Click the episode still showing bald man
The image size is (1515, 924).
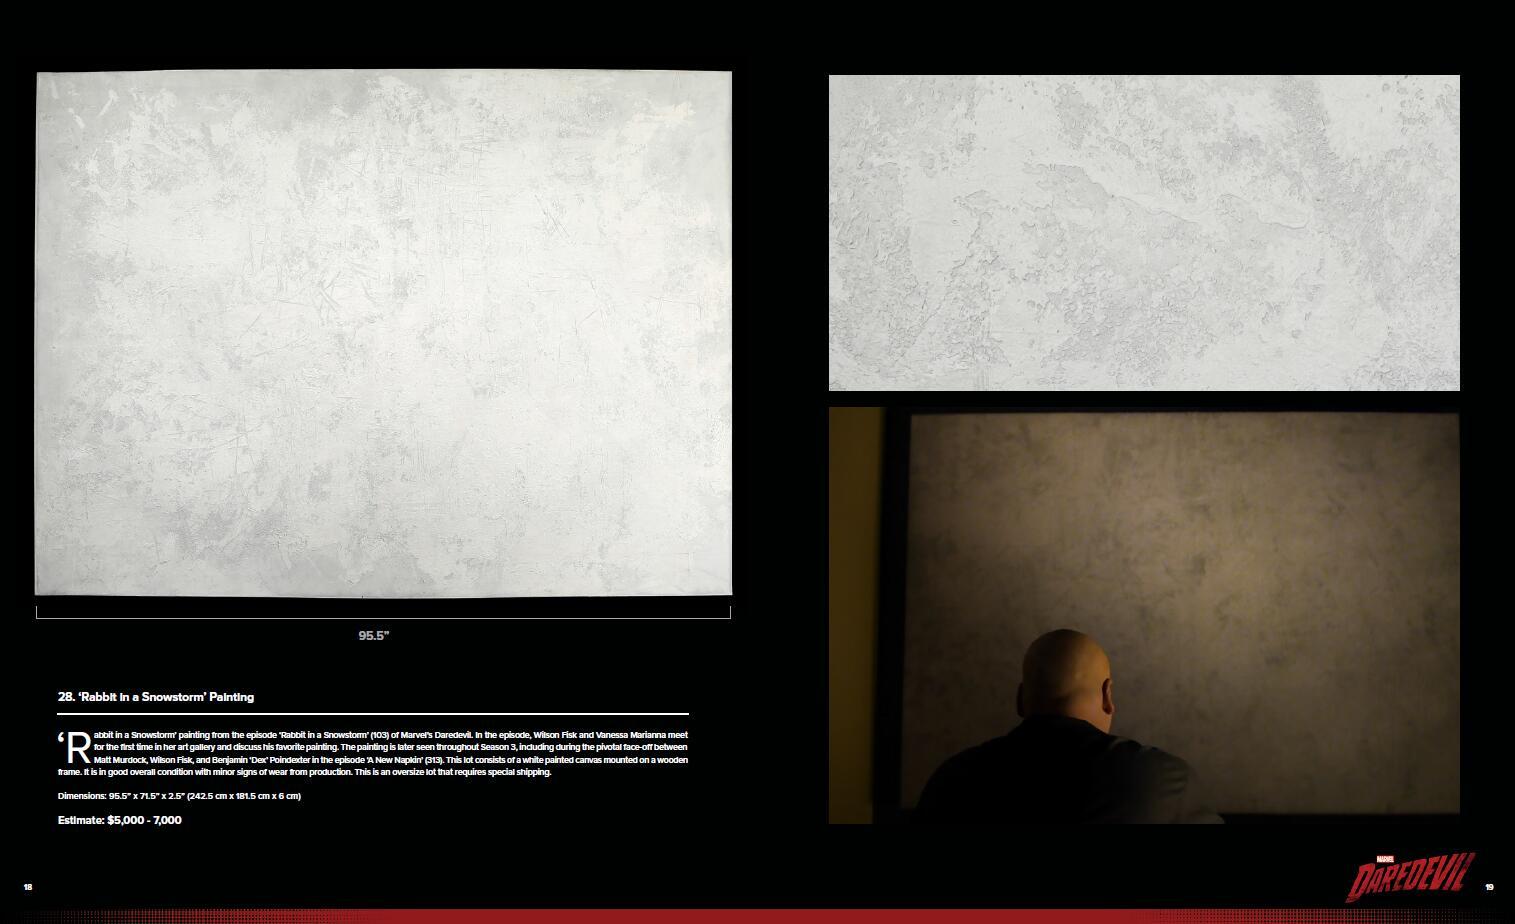point(1144,615)
